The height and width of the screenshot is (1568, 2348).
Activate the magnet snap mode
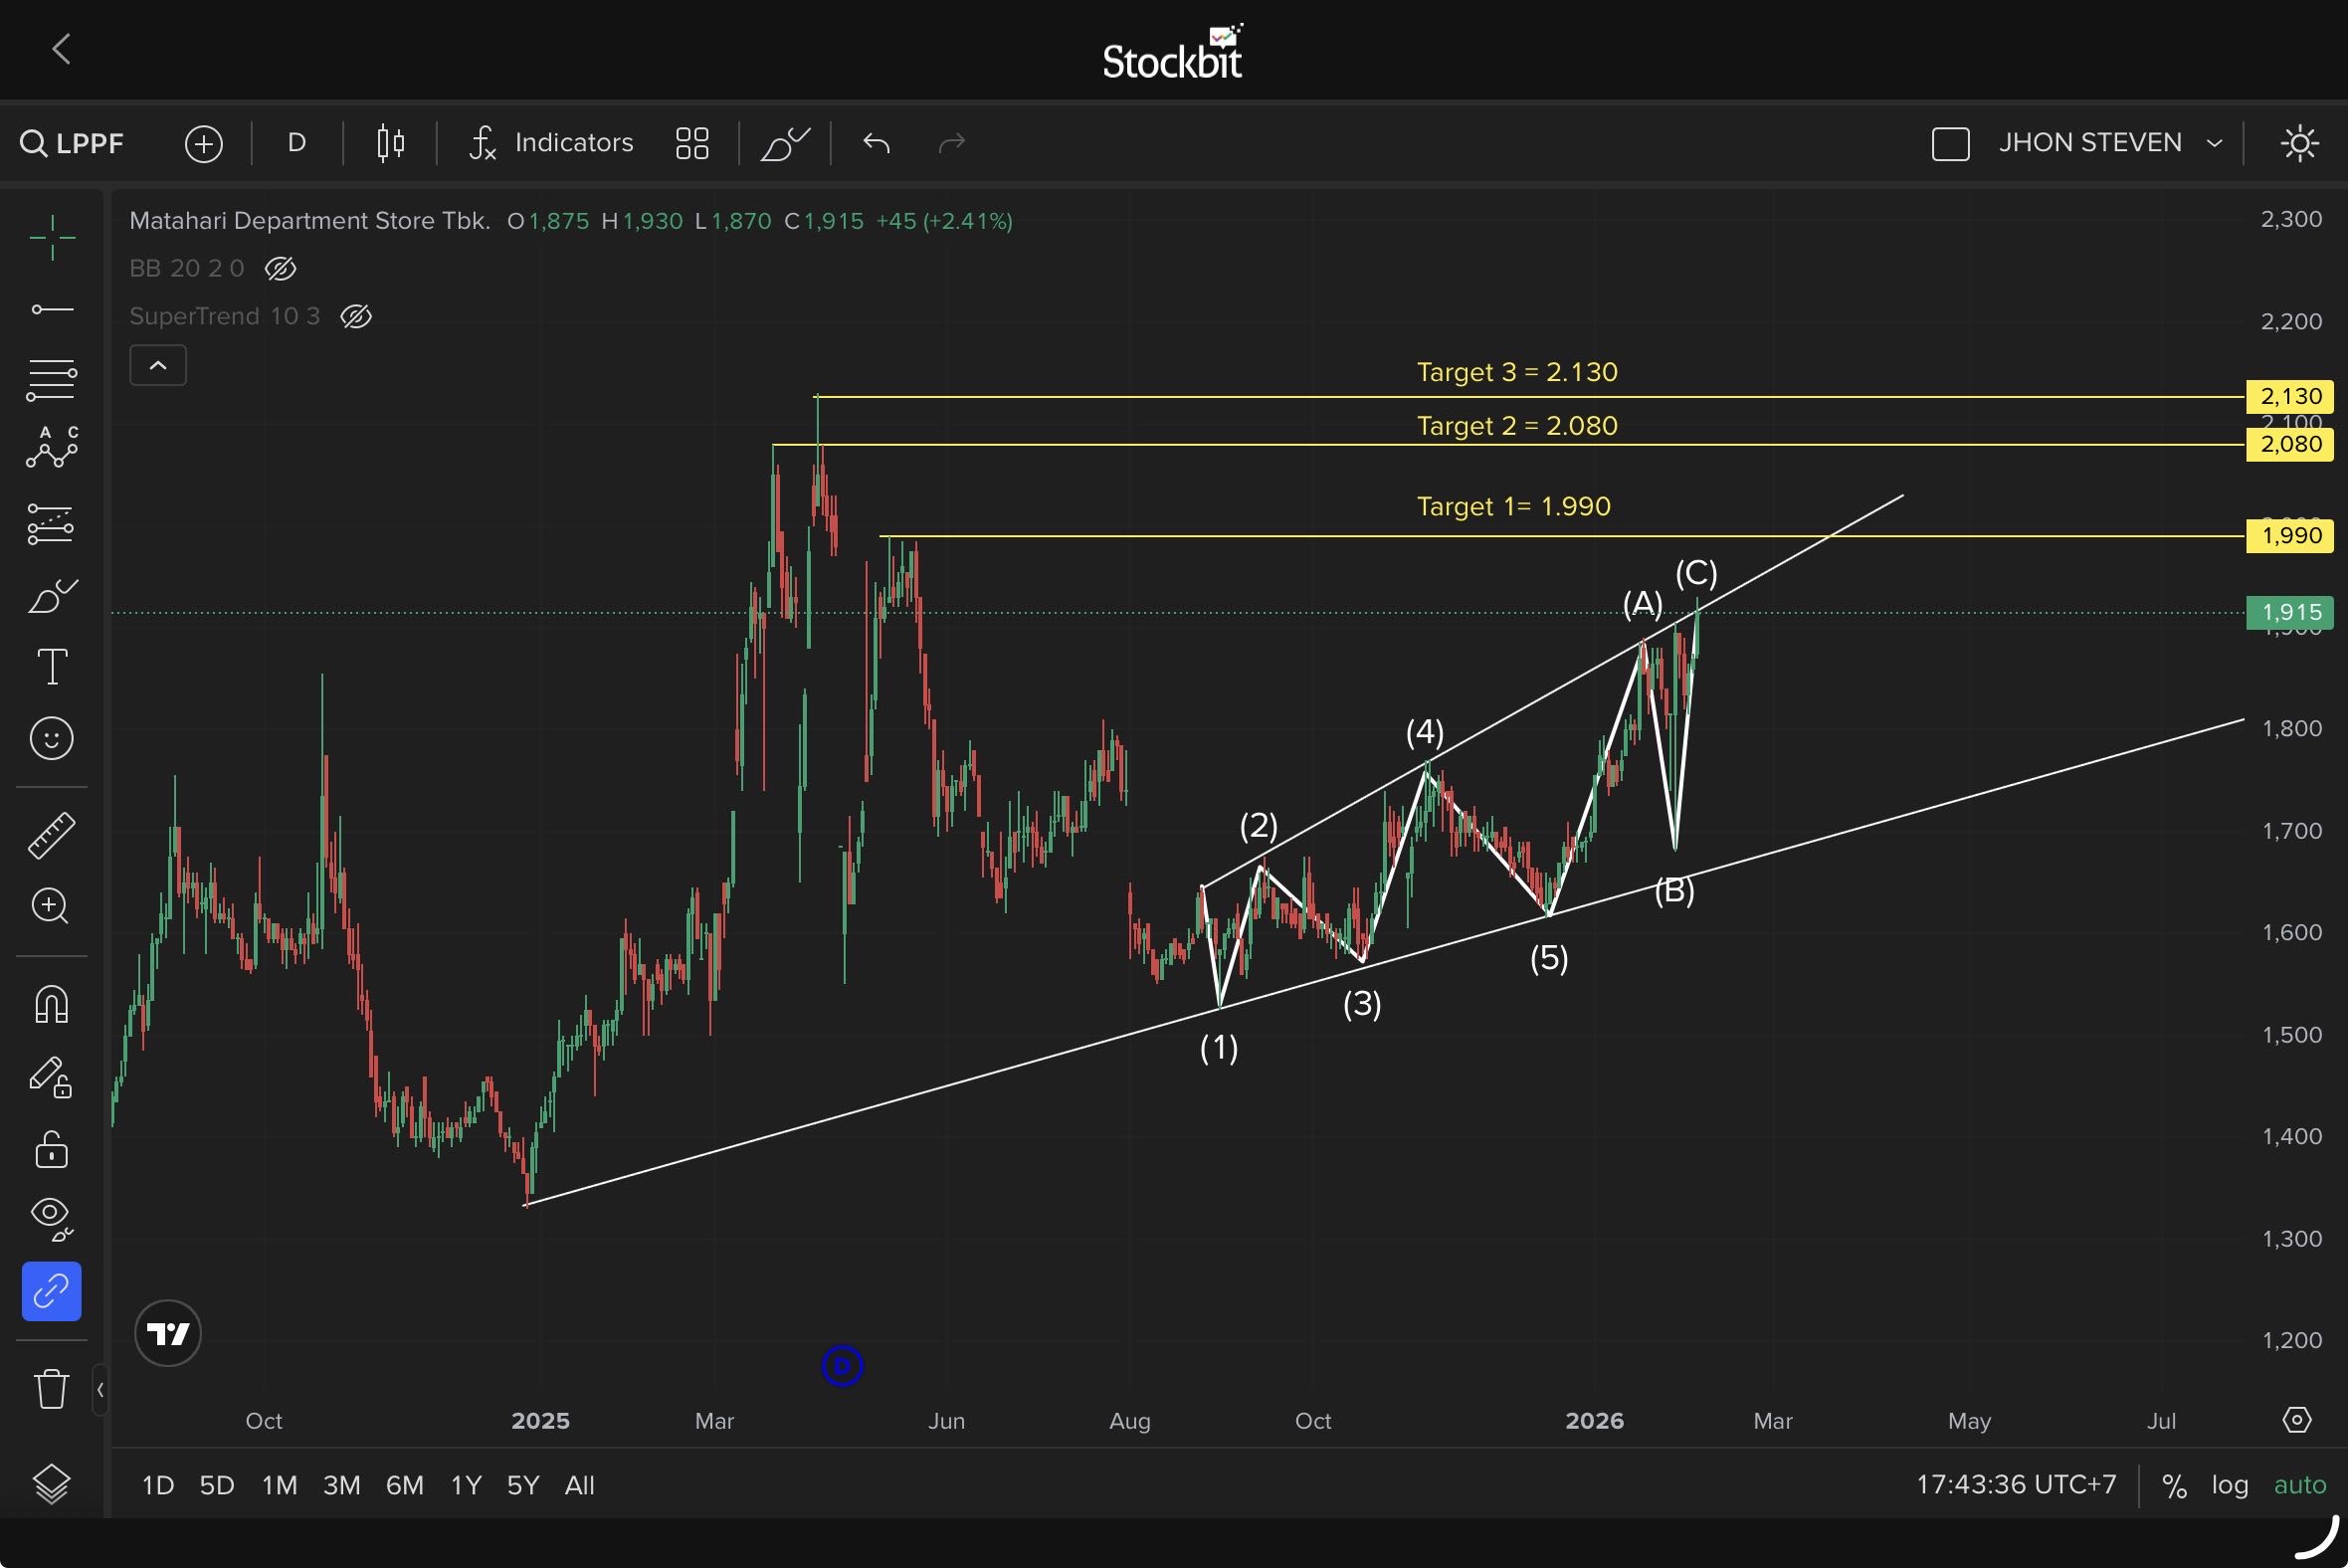coord(52,1004)
